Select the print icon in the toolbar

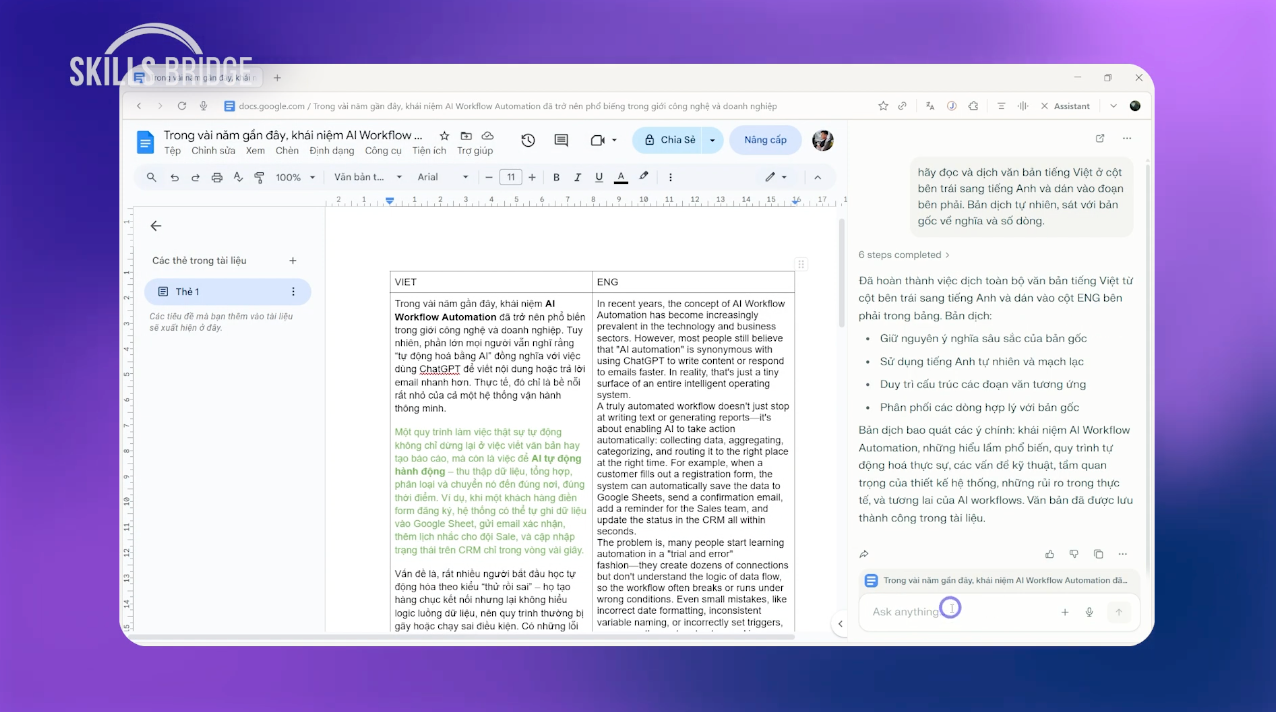pyautogui.click(x=215, y=177)
